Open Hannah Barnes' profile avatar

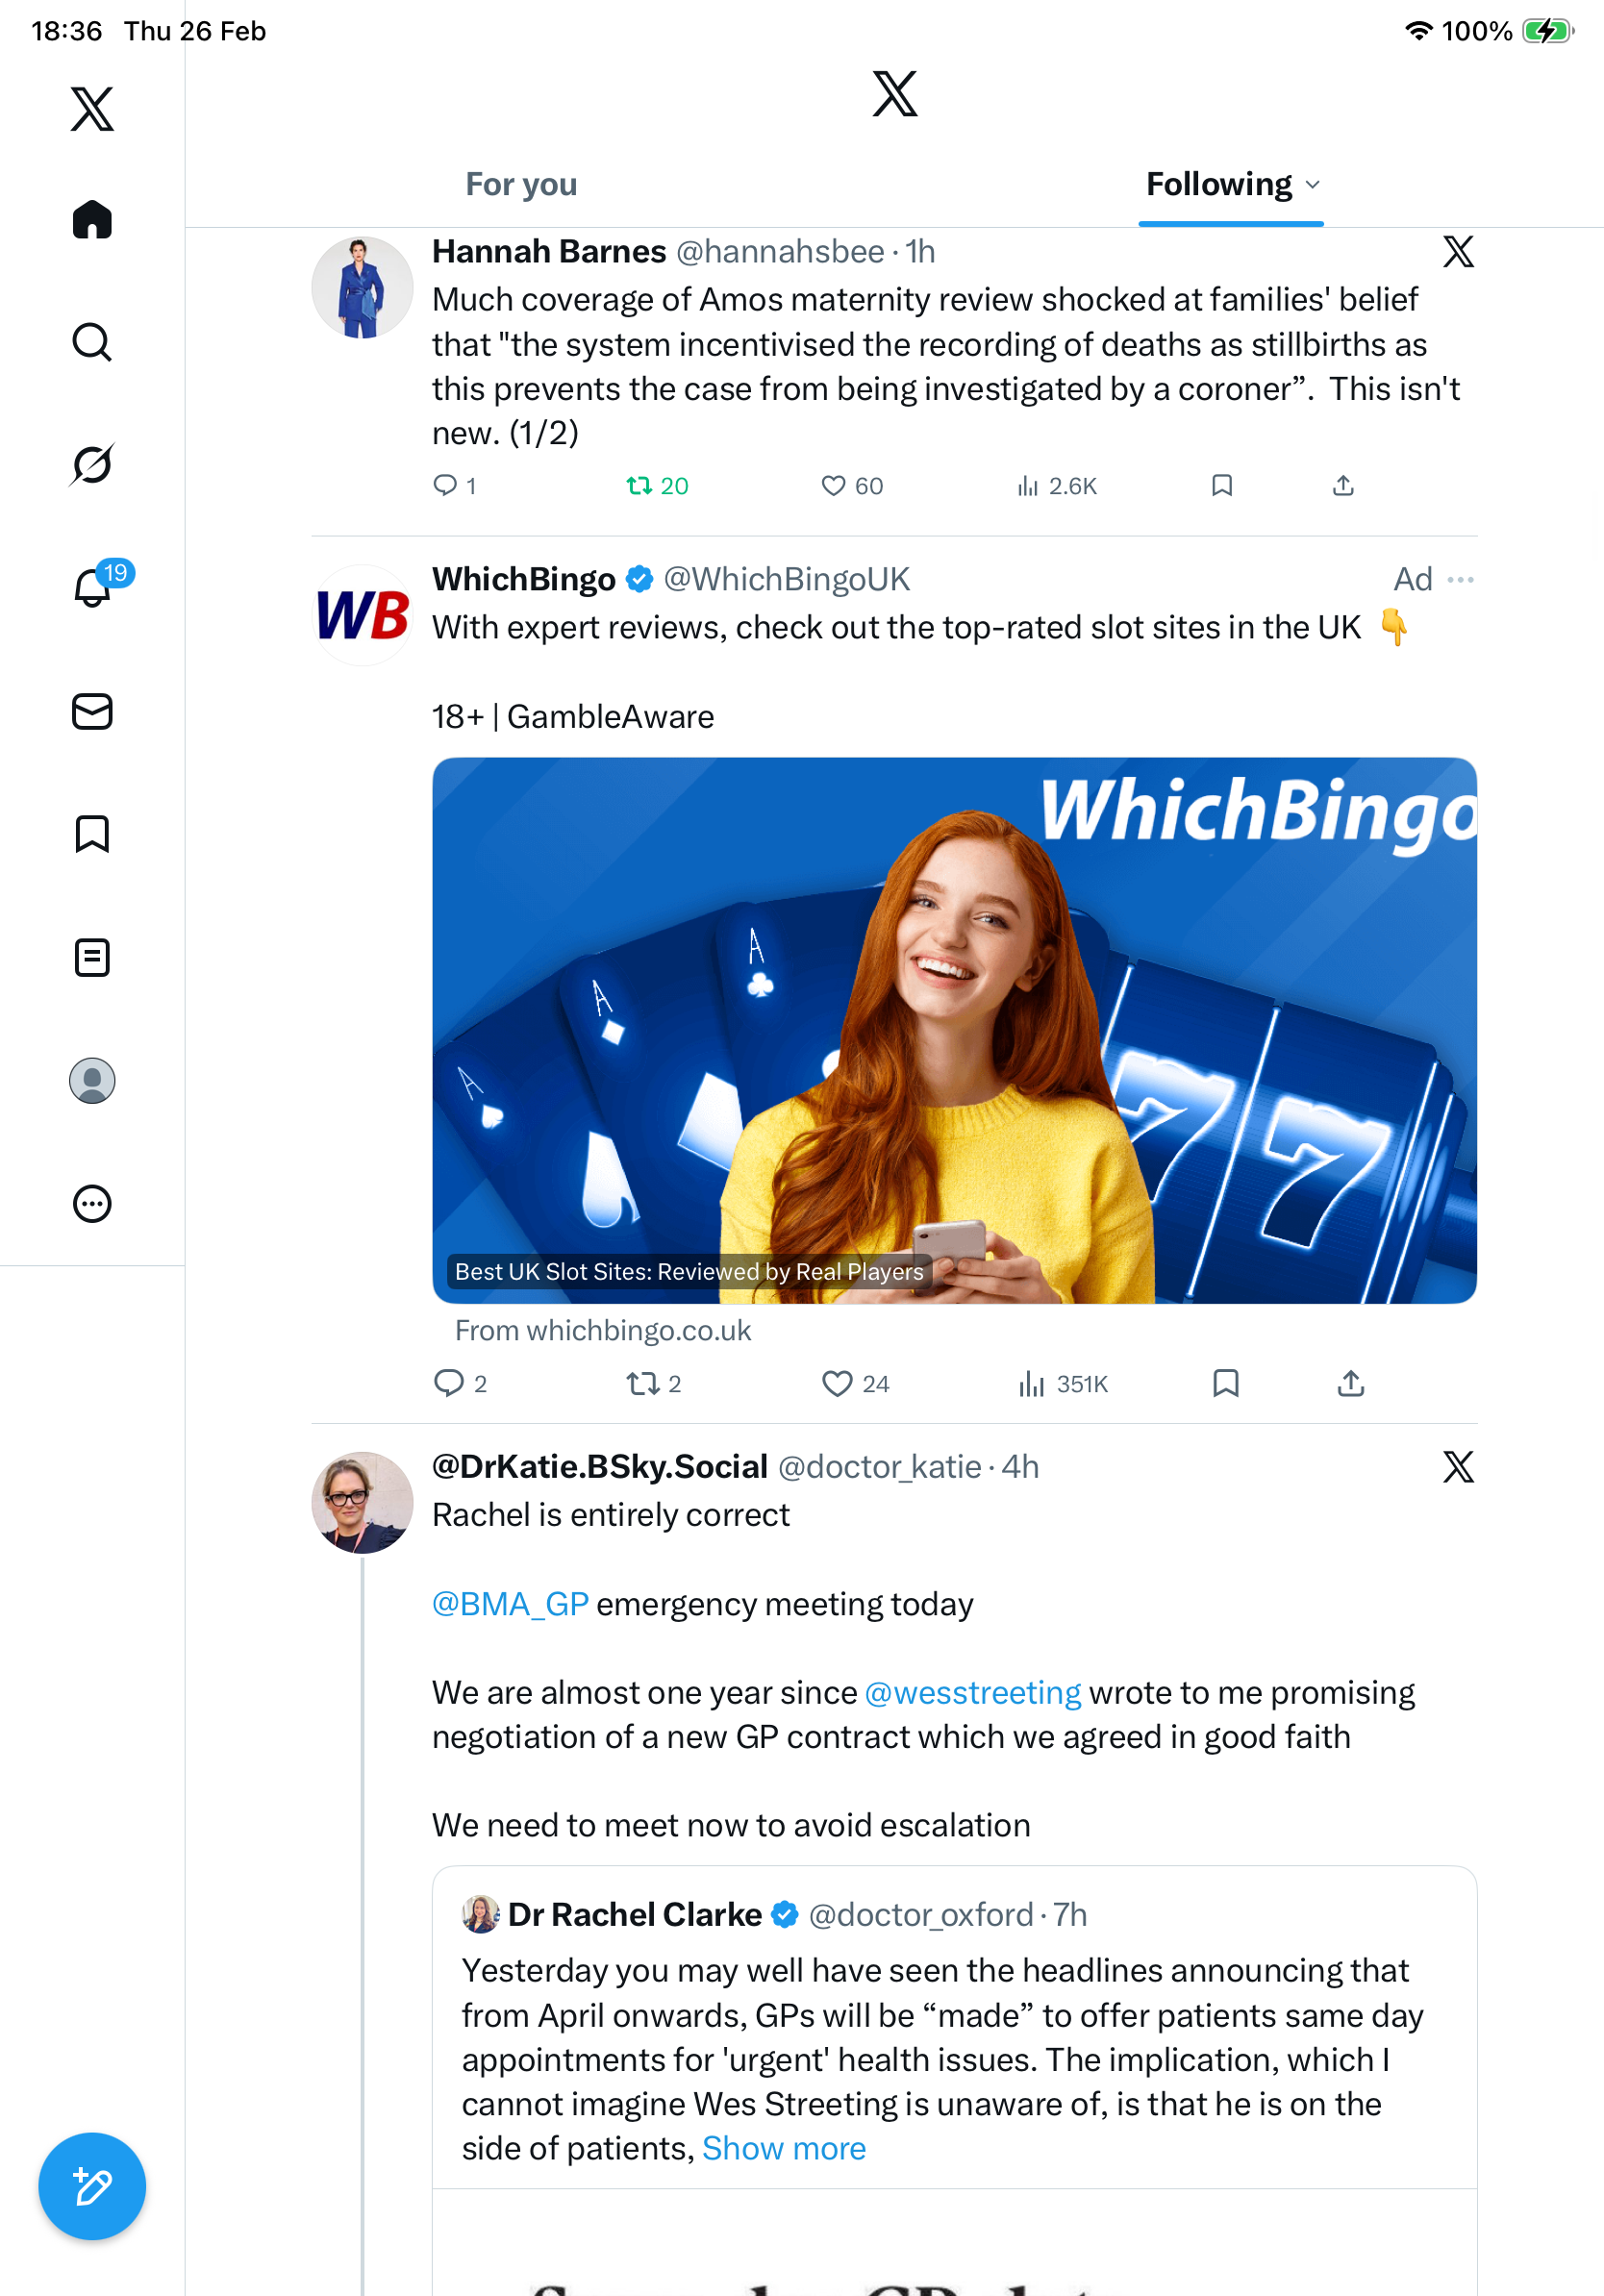362,288
